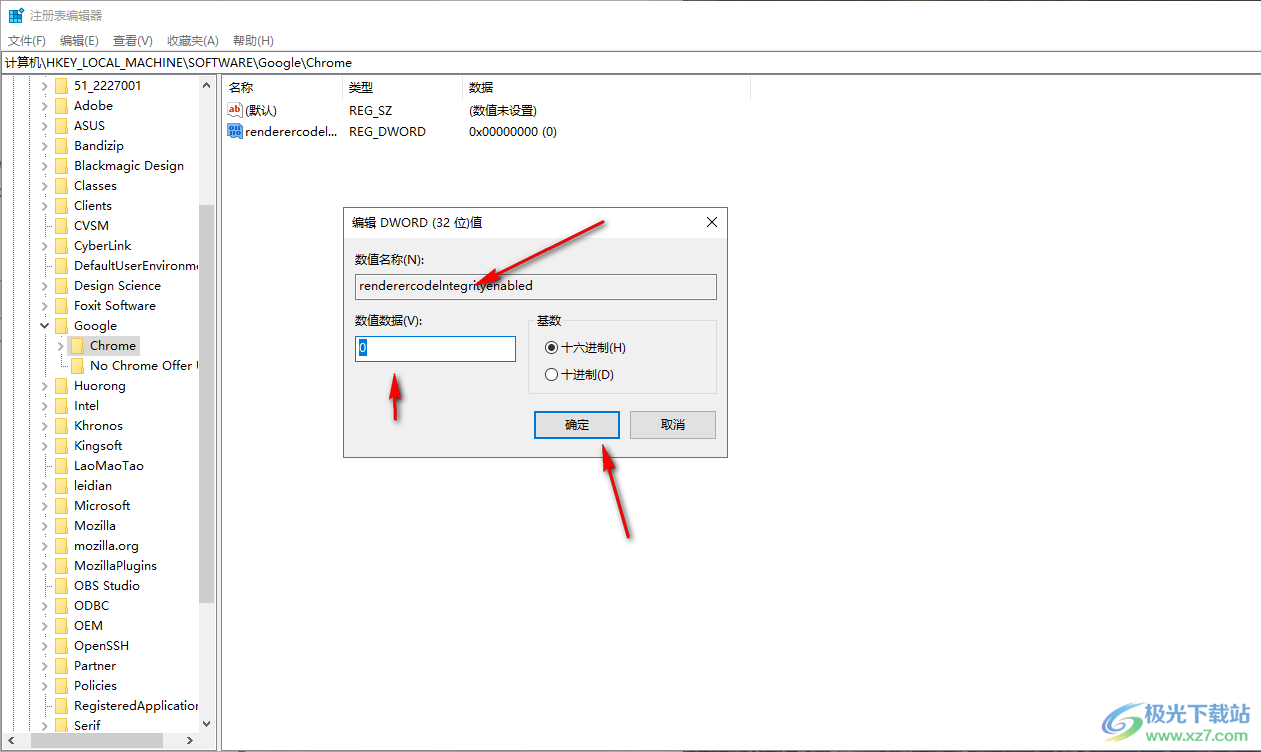
Task: Click the Policies folder icon
Action: click(60, 685)
